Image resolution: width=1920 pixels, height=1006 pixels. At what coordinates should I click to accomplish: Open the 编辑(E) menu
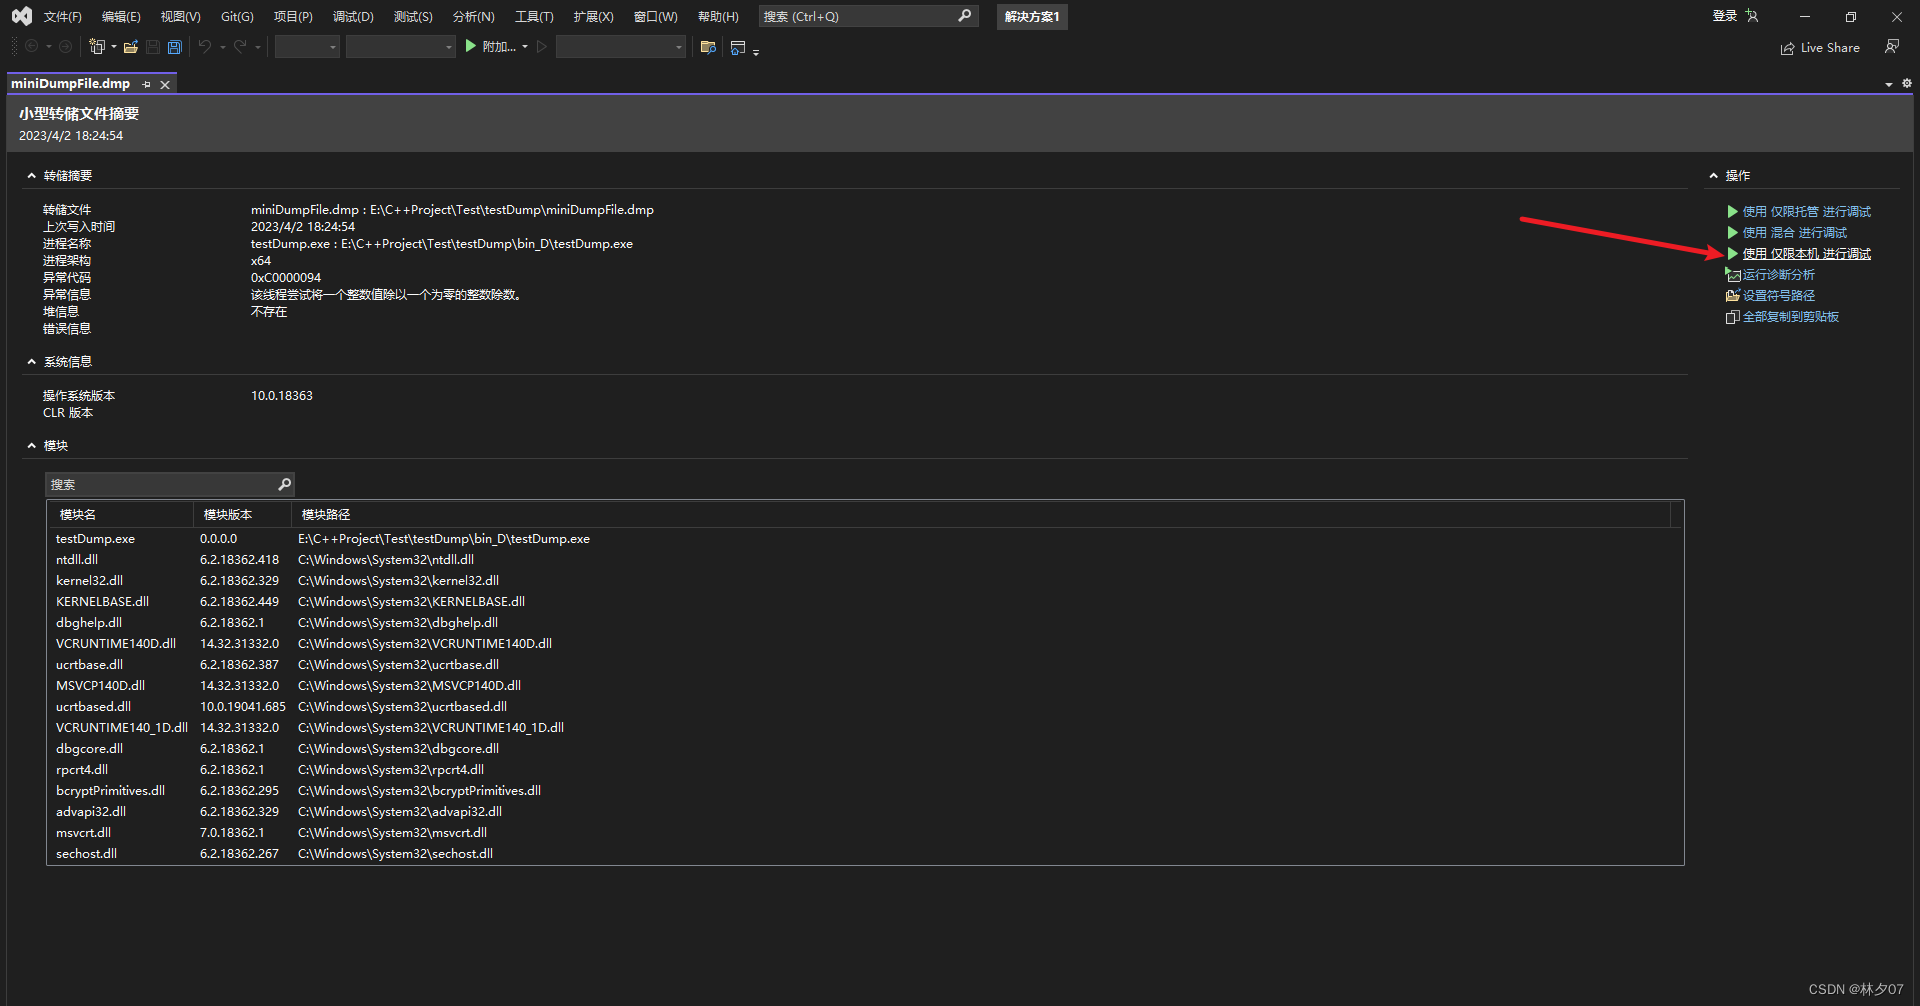[x=121, y=17]
